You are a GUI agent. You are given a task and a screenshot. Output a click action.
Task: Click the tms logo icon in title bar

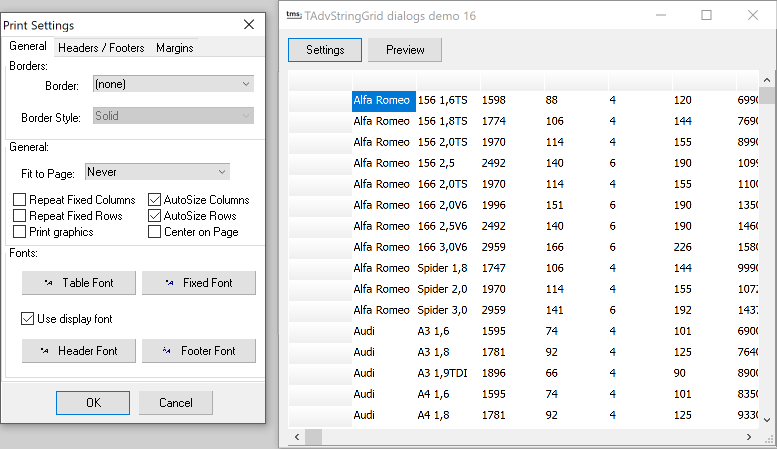point(293,15)
